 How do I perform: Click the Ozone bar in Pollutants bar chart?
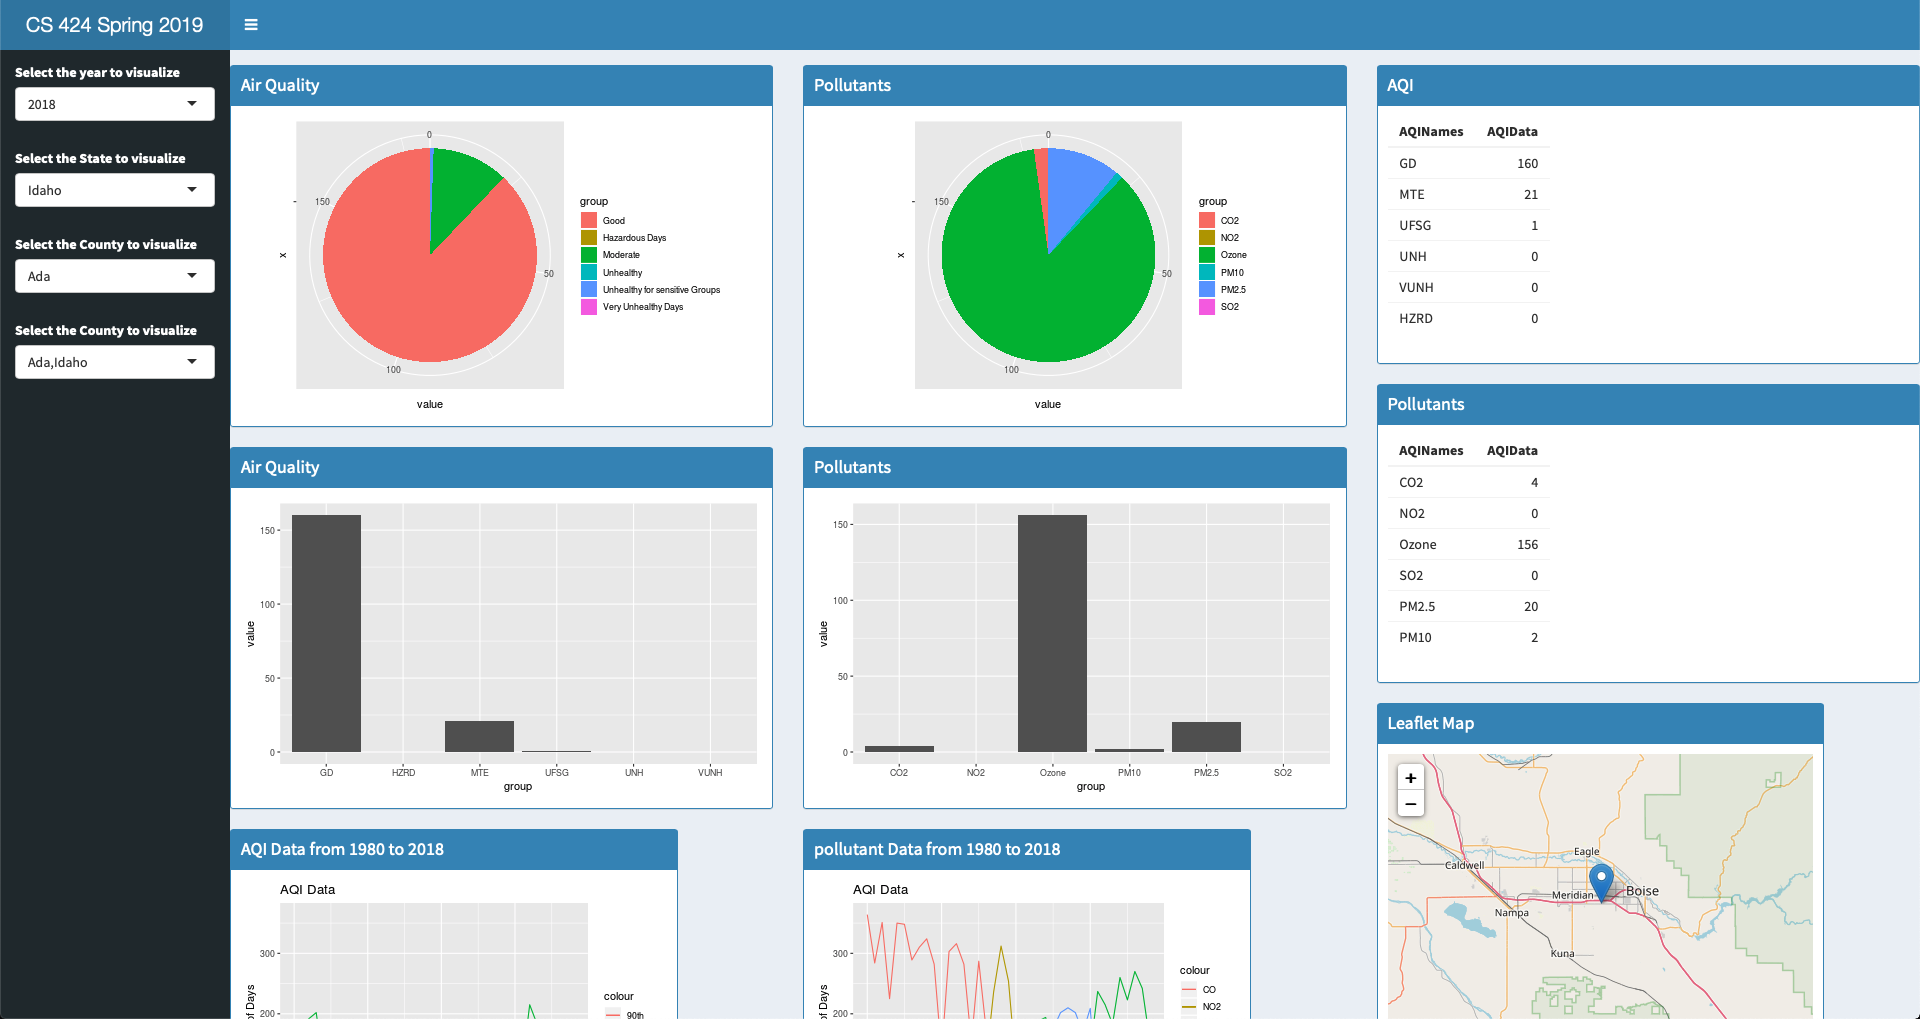[1052, 633]
